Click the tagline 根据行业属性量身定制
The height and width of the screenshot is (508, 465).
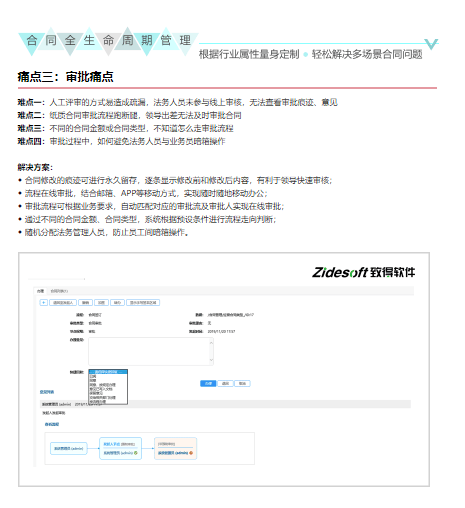point(249,54)
